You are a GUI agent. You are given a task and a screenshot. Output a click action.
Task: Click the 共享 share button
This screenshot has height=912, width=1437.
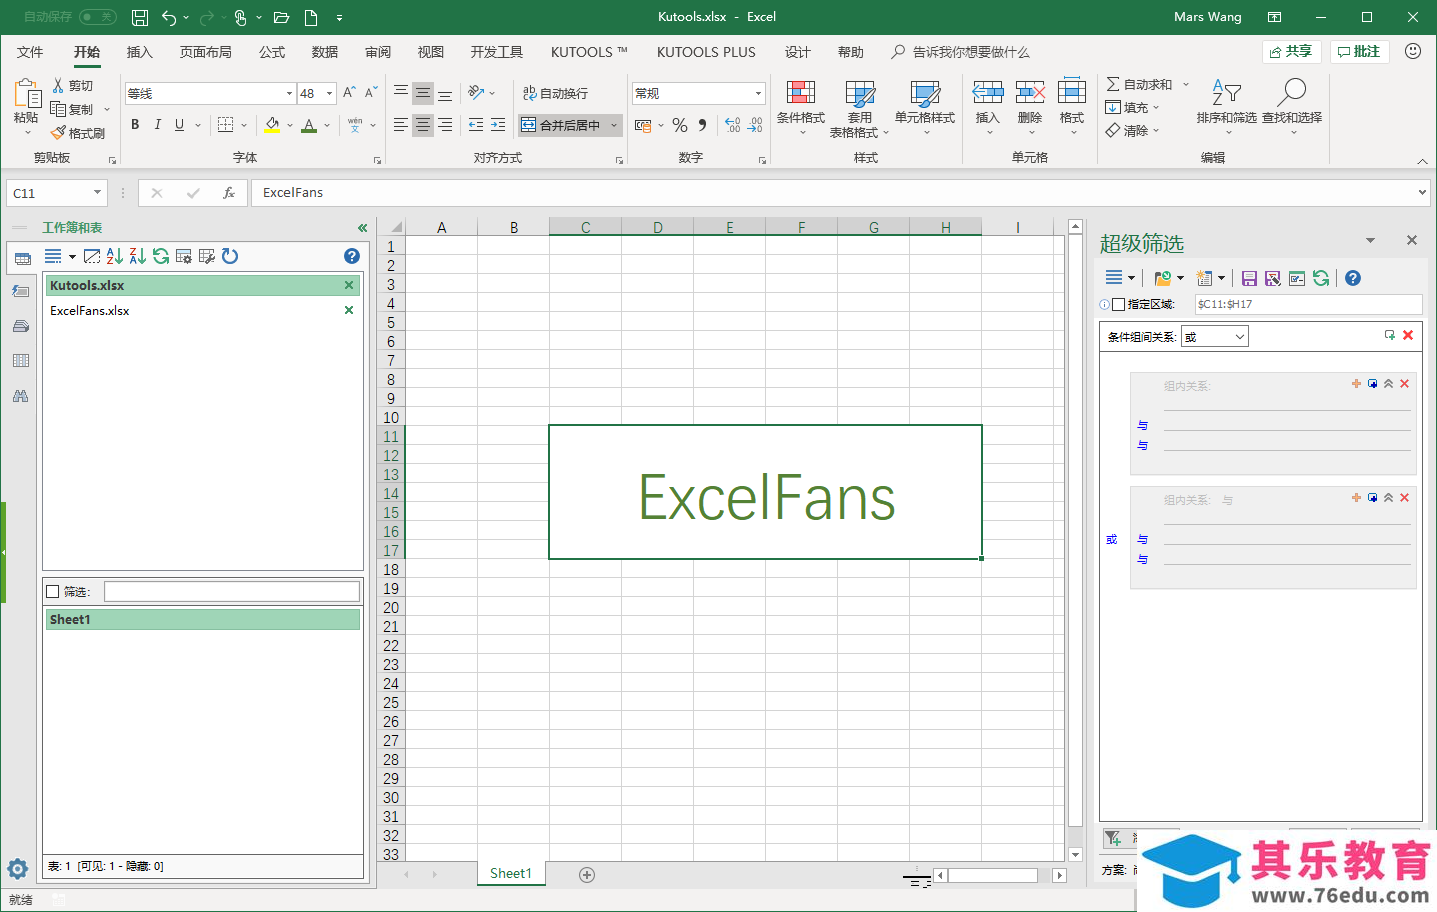click(1291, 52)
